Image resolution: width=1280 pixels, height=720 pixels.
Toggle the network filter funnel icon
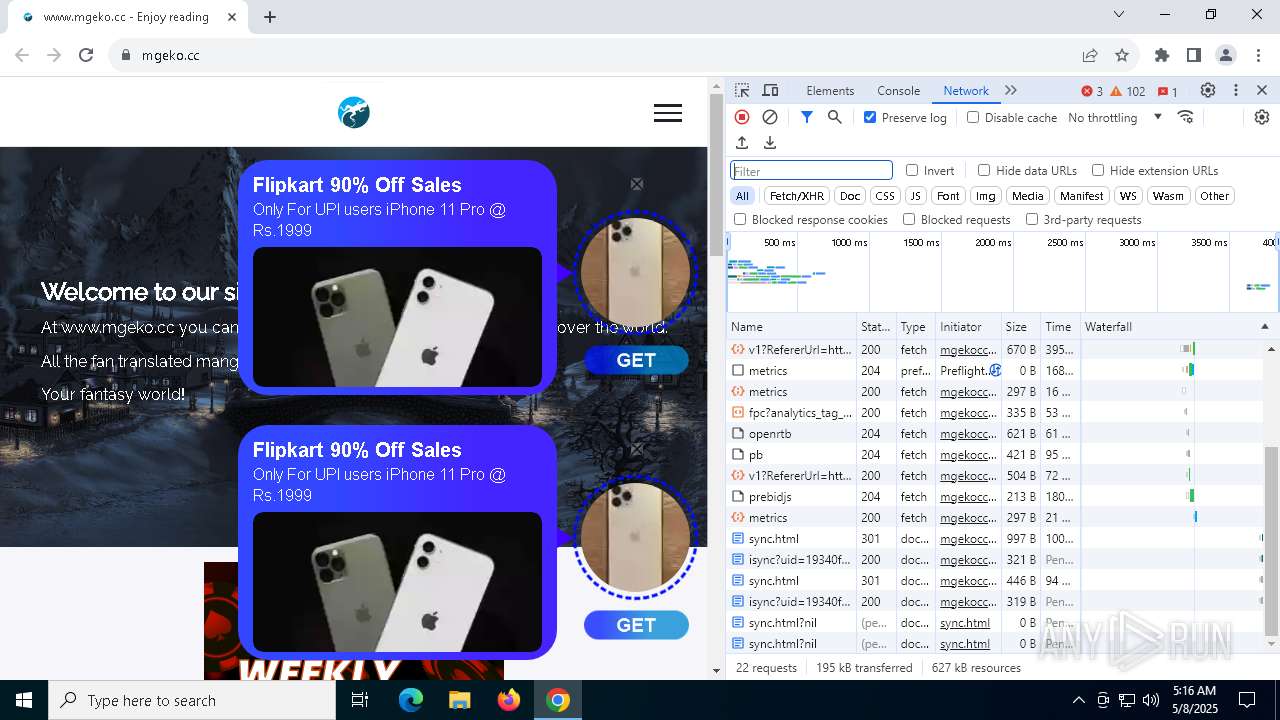point(807,117)
